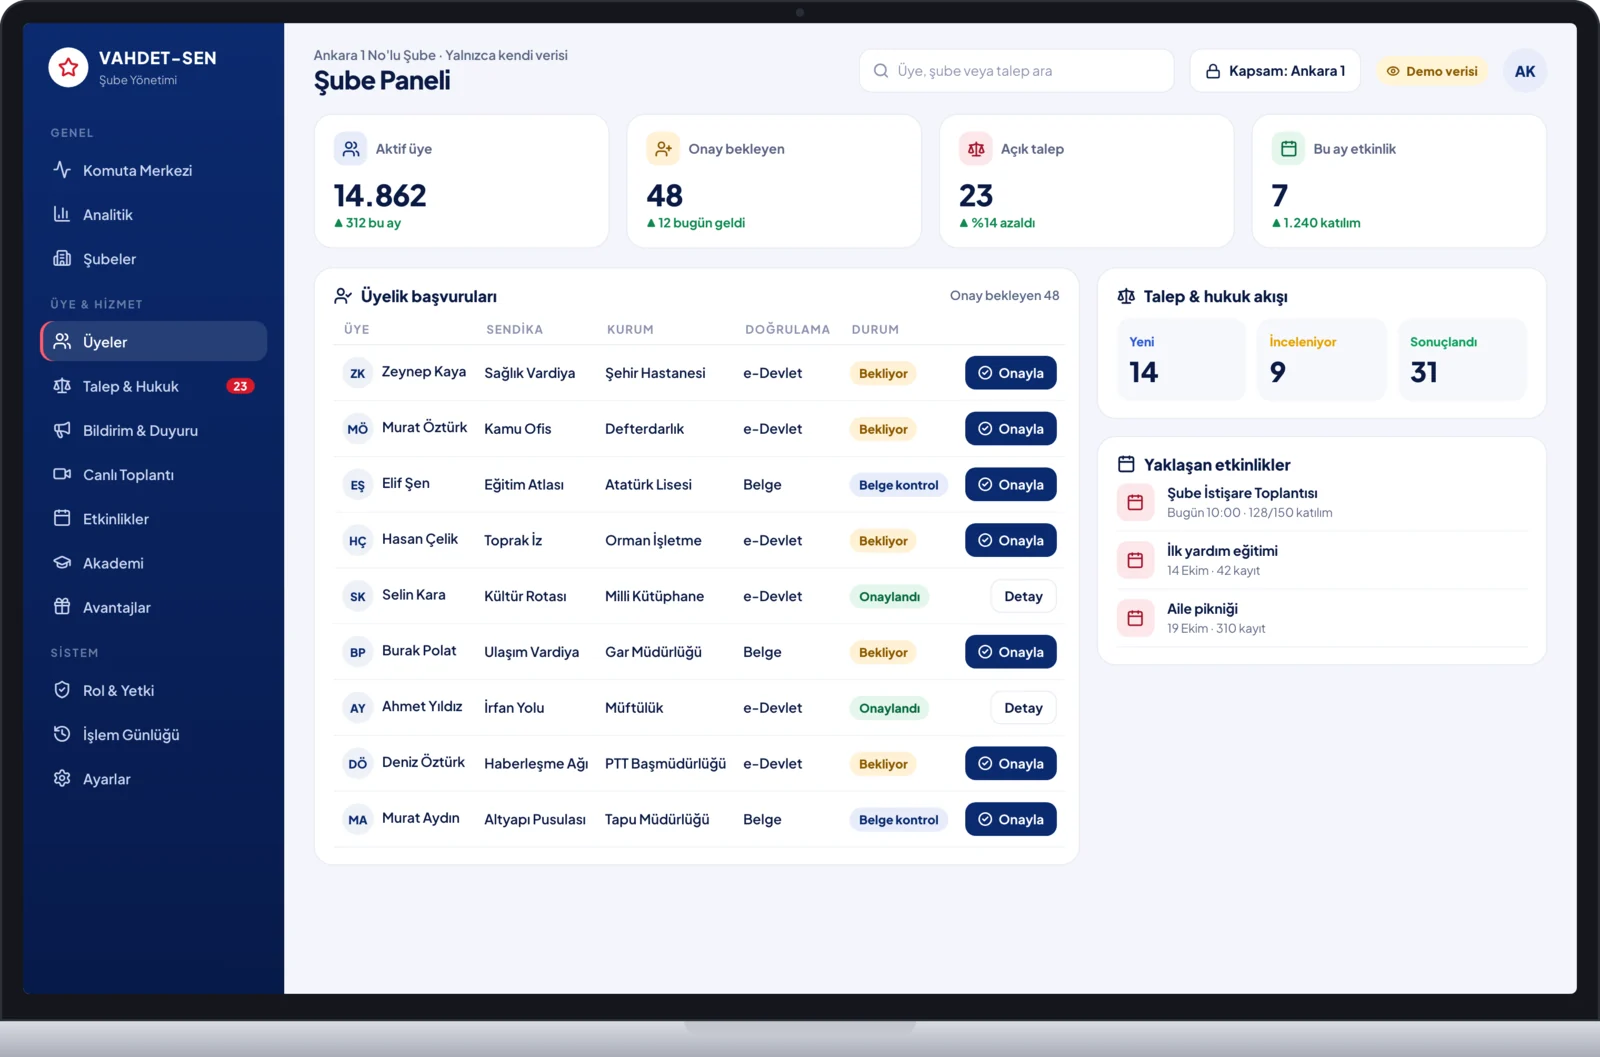Click the Avantajlar gift icon

click(62, 606)
